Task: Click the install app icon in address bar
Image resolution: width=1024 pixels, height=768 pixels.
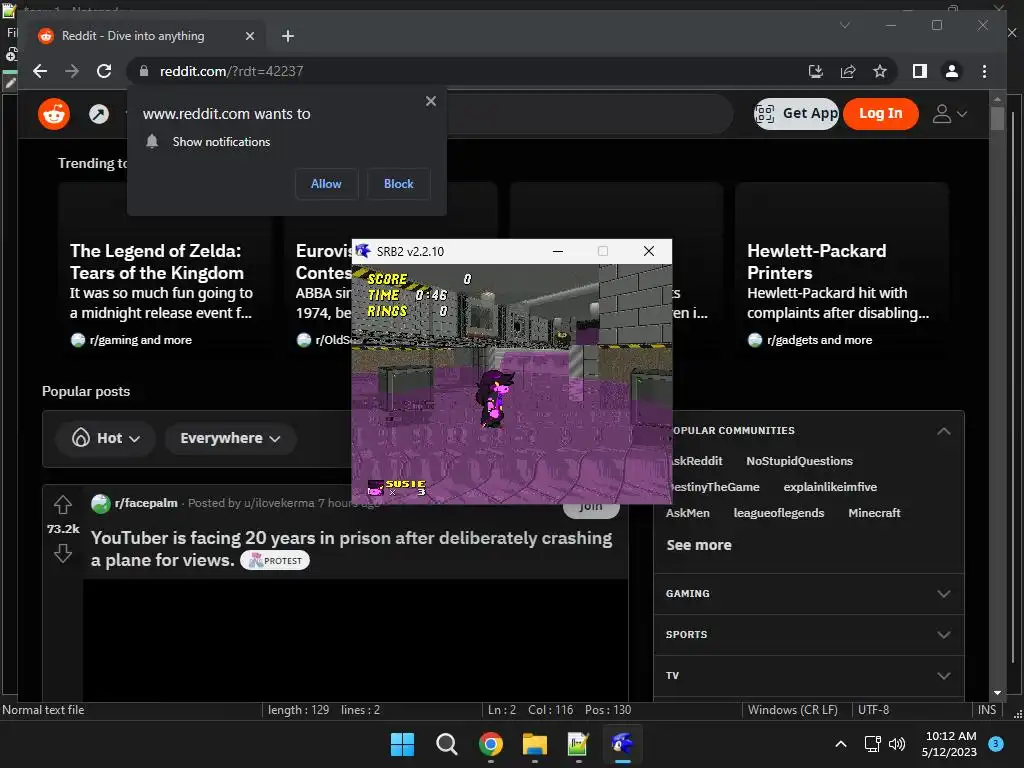Action: [x=816, y=71]
